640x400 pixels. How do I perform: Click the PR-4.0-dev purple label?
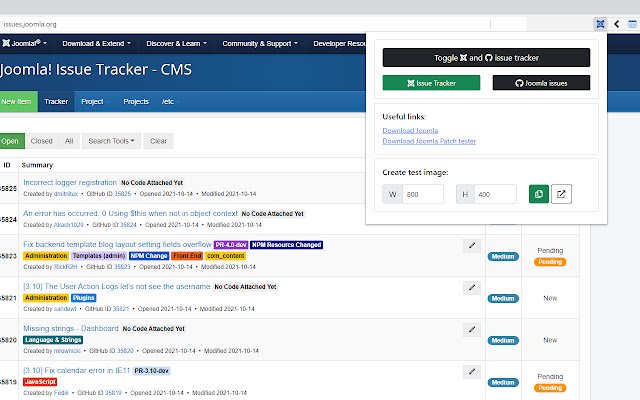(x=231, y=244)
